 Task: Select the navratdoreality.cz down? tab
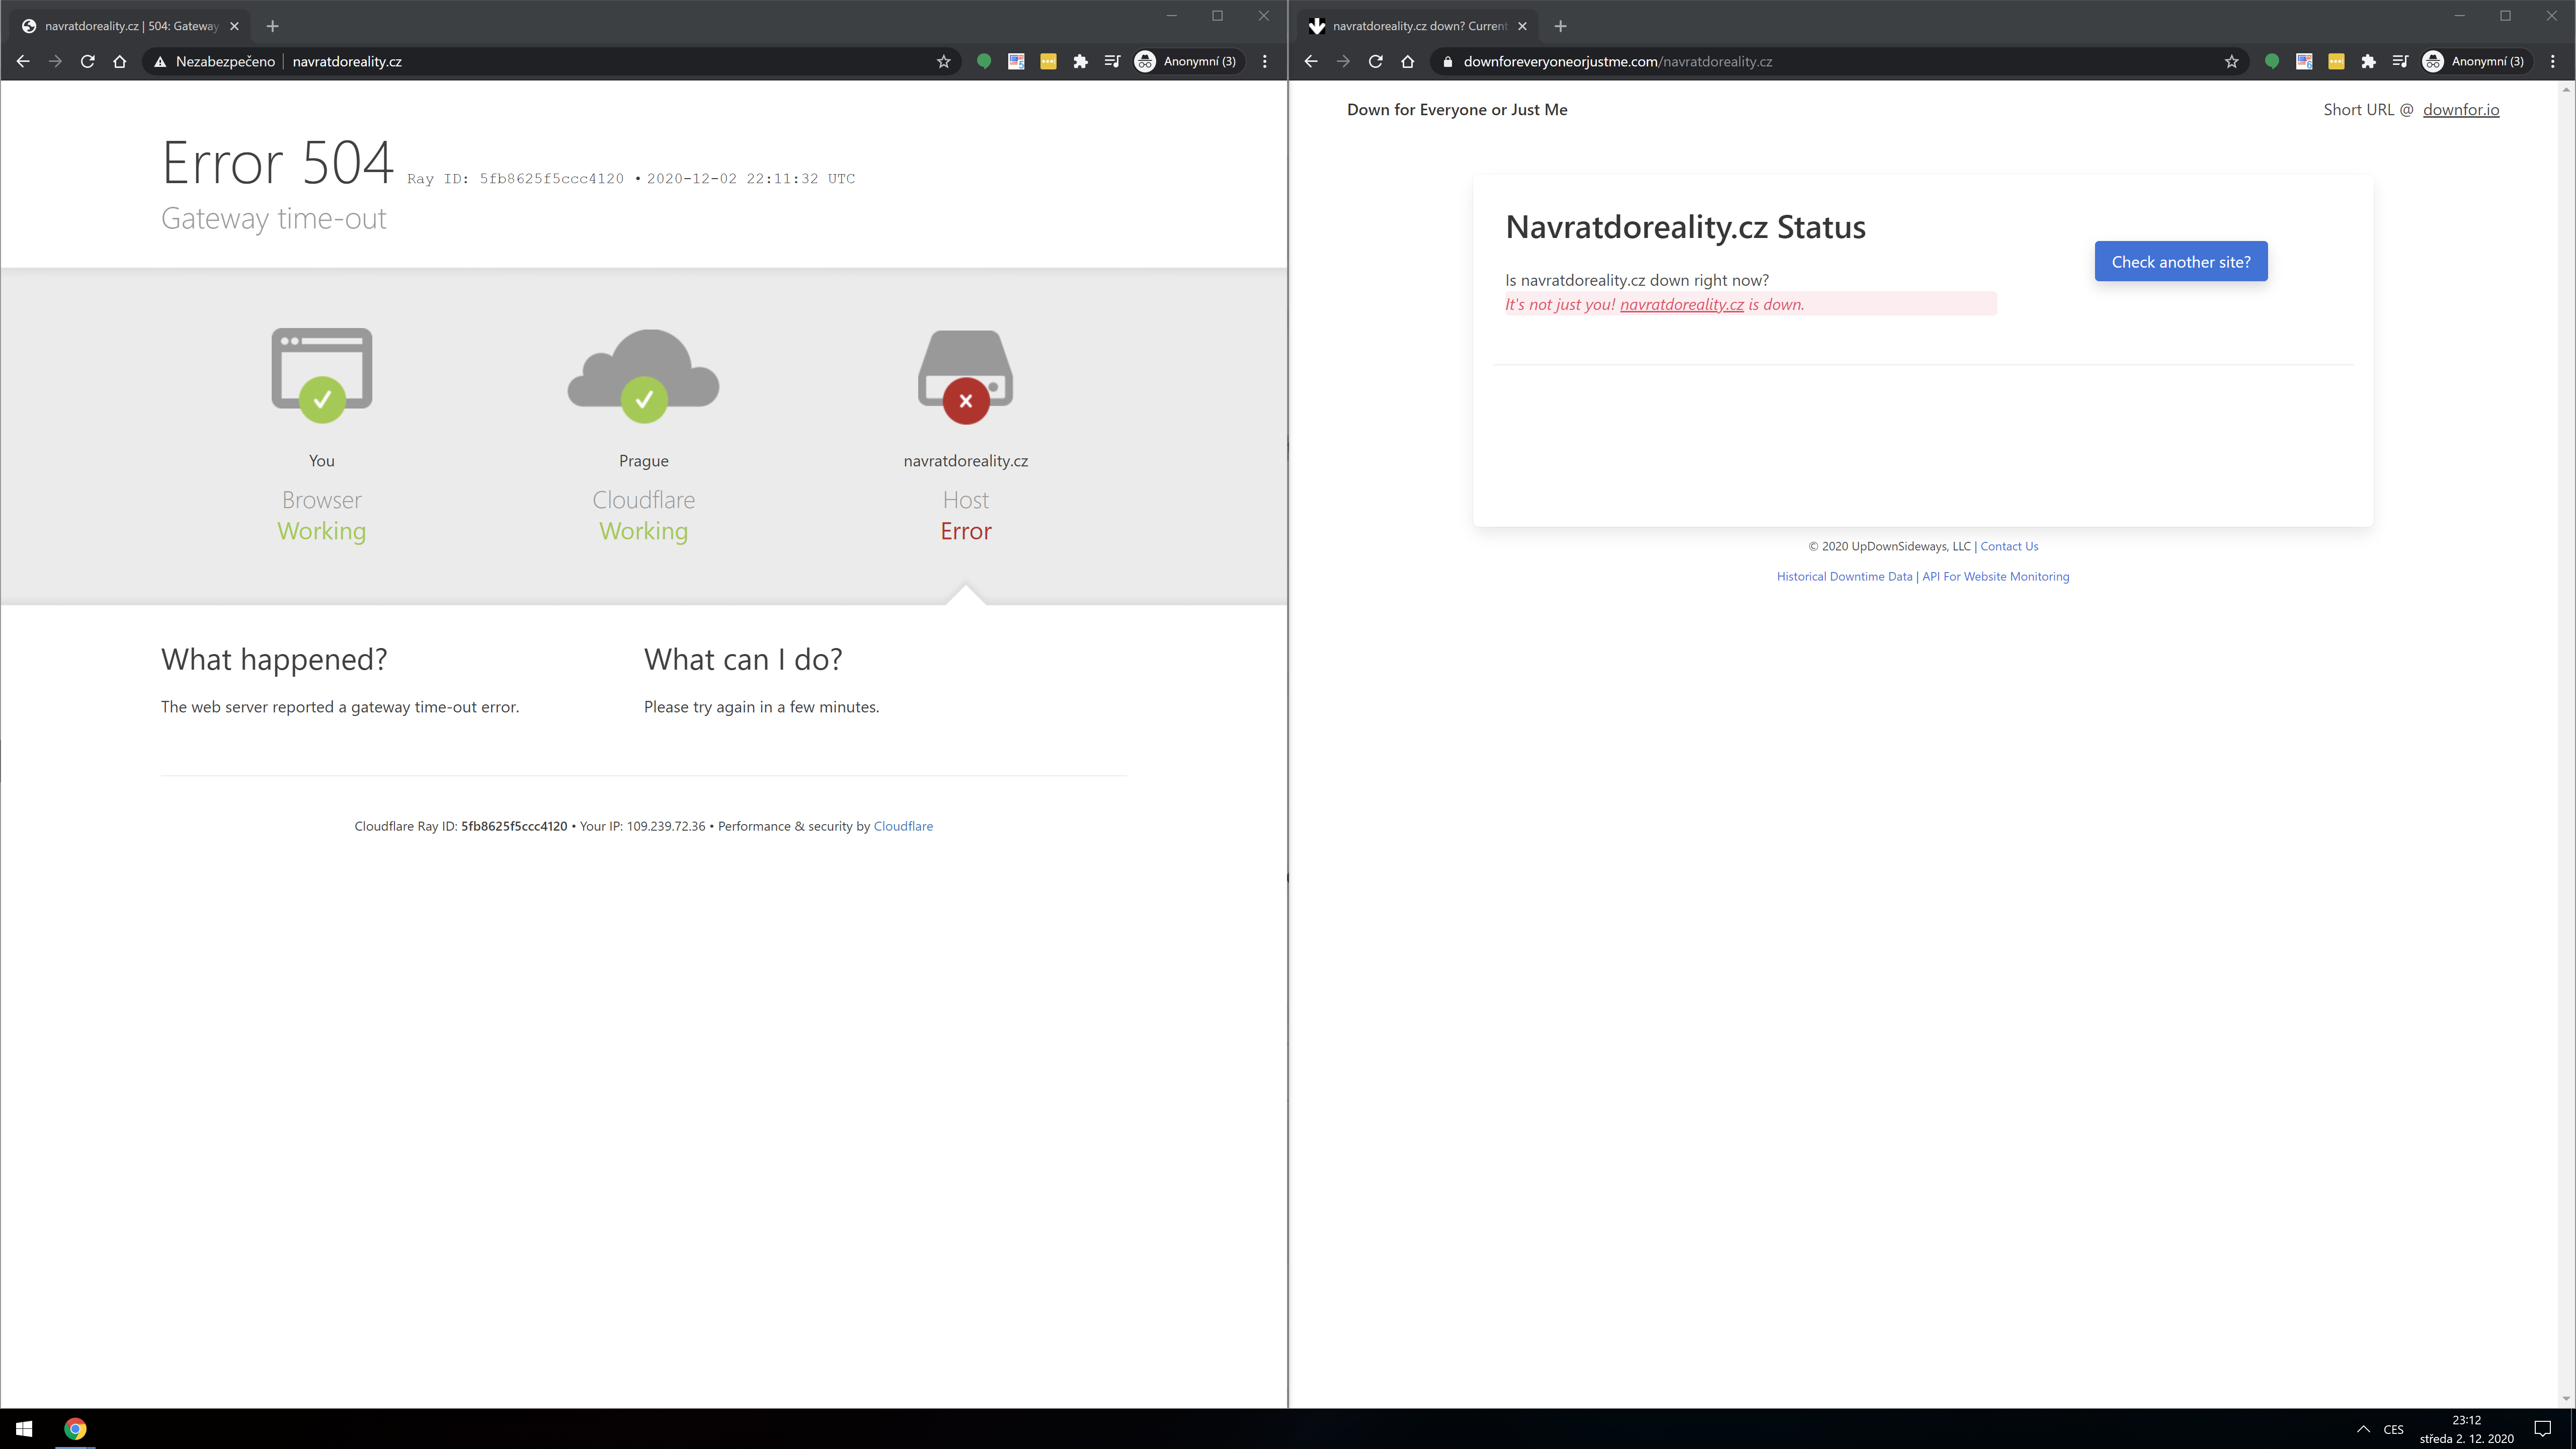pyautogui.click(x=1418, y=26)
